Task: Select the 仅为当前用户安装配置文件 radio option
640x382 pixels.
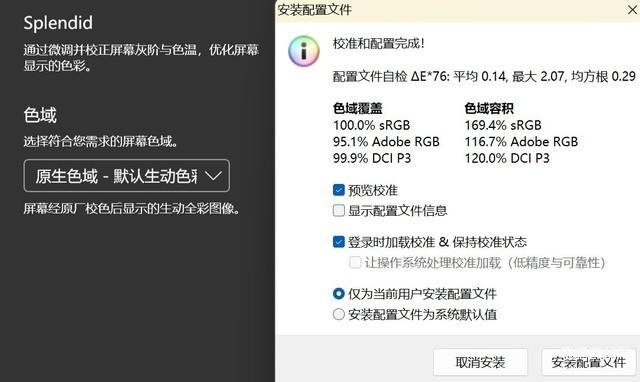Action: pyautogui.click(x=339, y=294)
